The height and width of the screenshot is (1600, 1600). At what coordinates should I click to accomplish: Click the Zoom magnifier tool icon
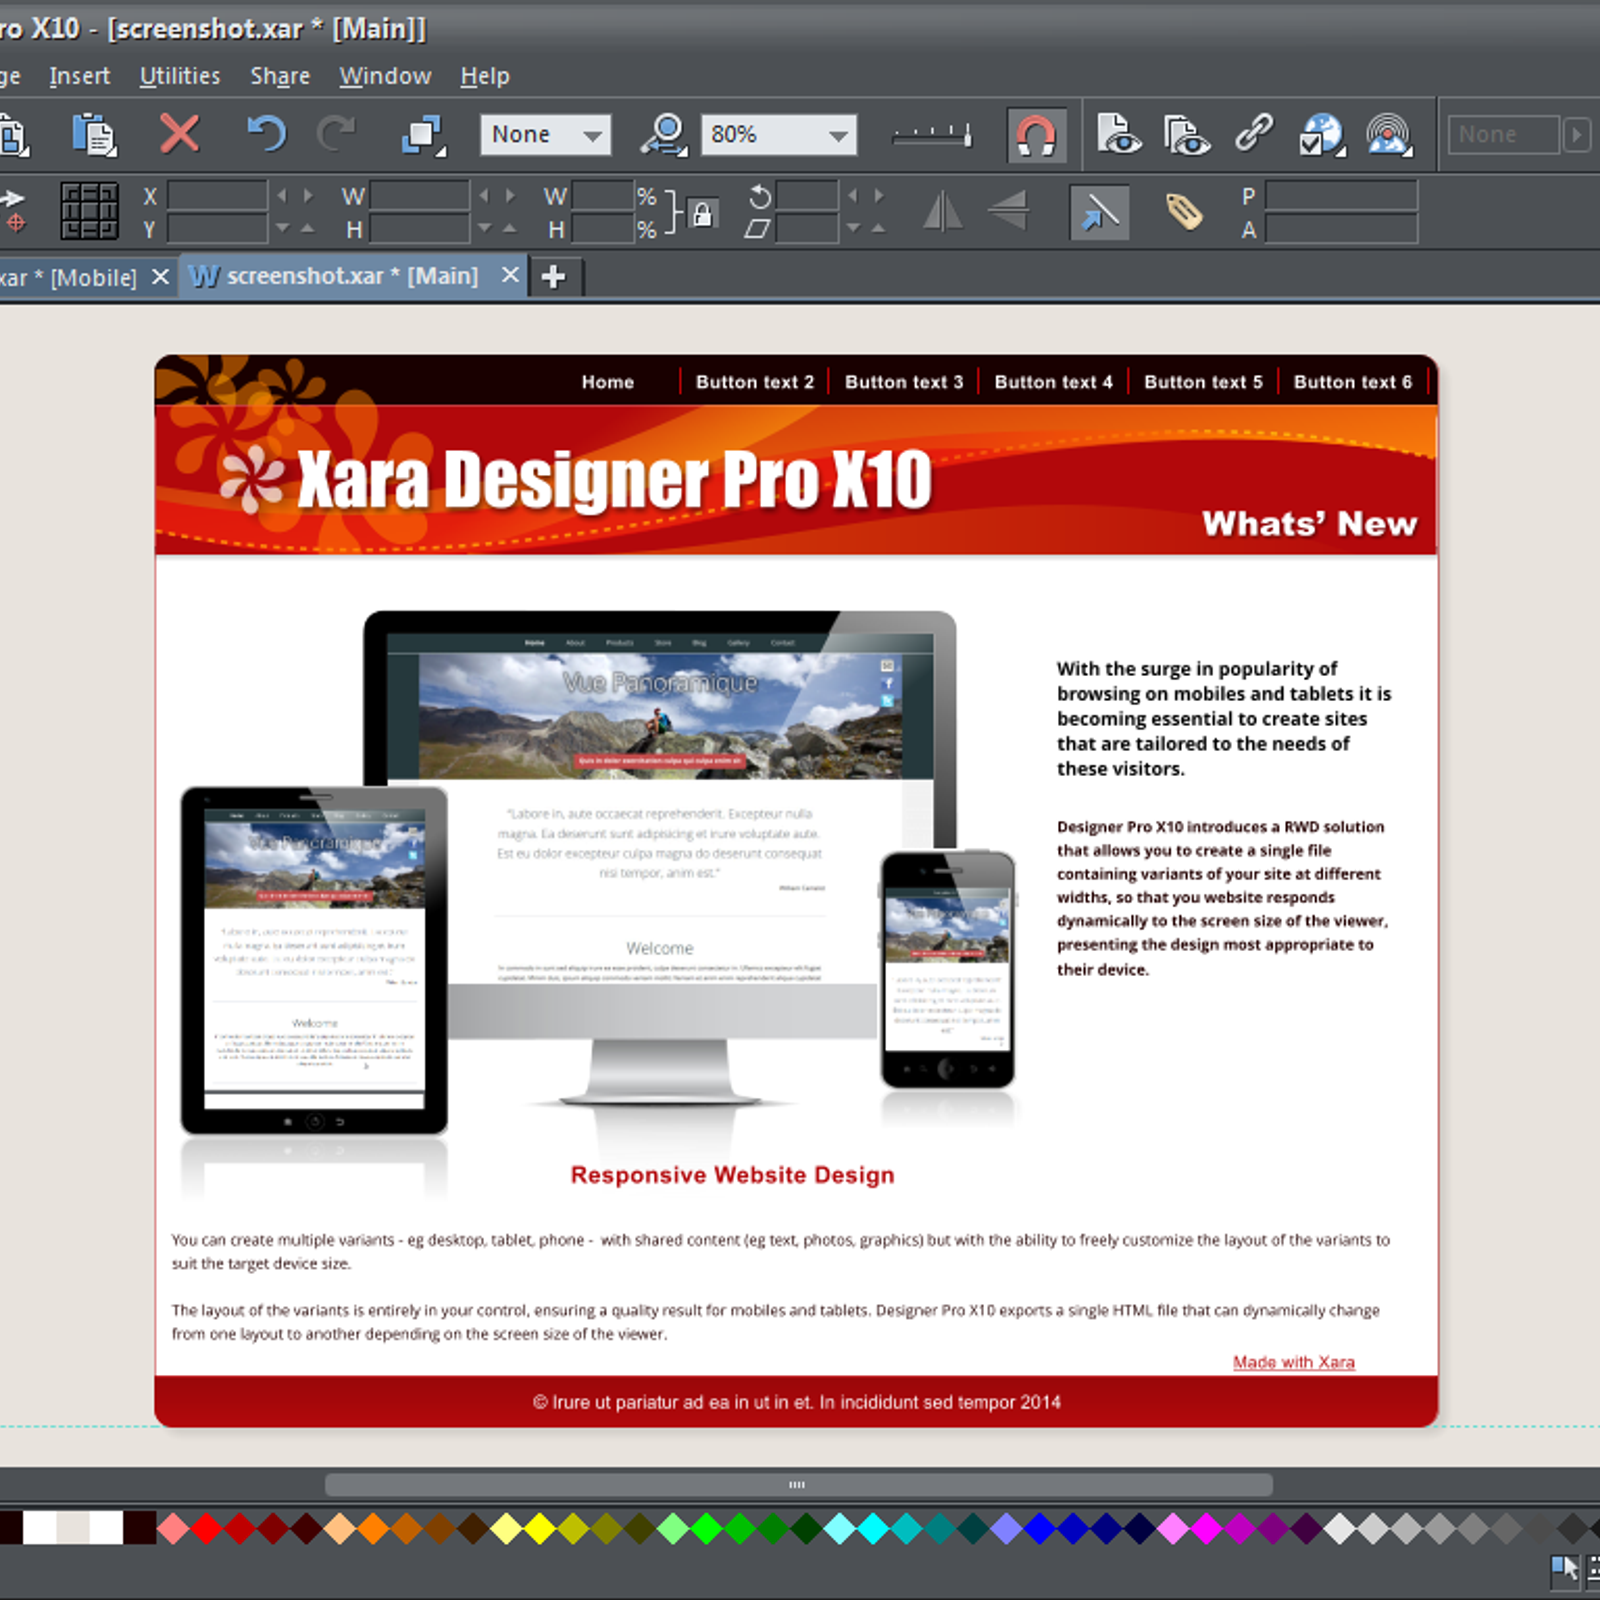(x=664, y=134)
